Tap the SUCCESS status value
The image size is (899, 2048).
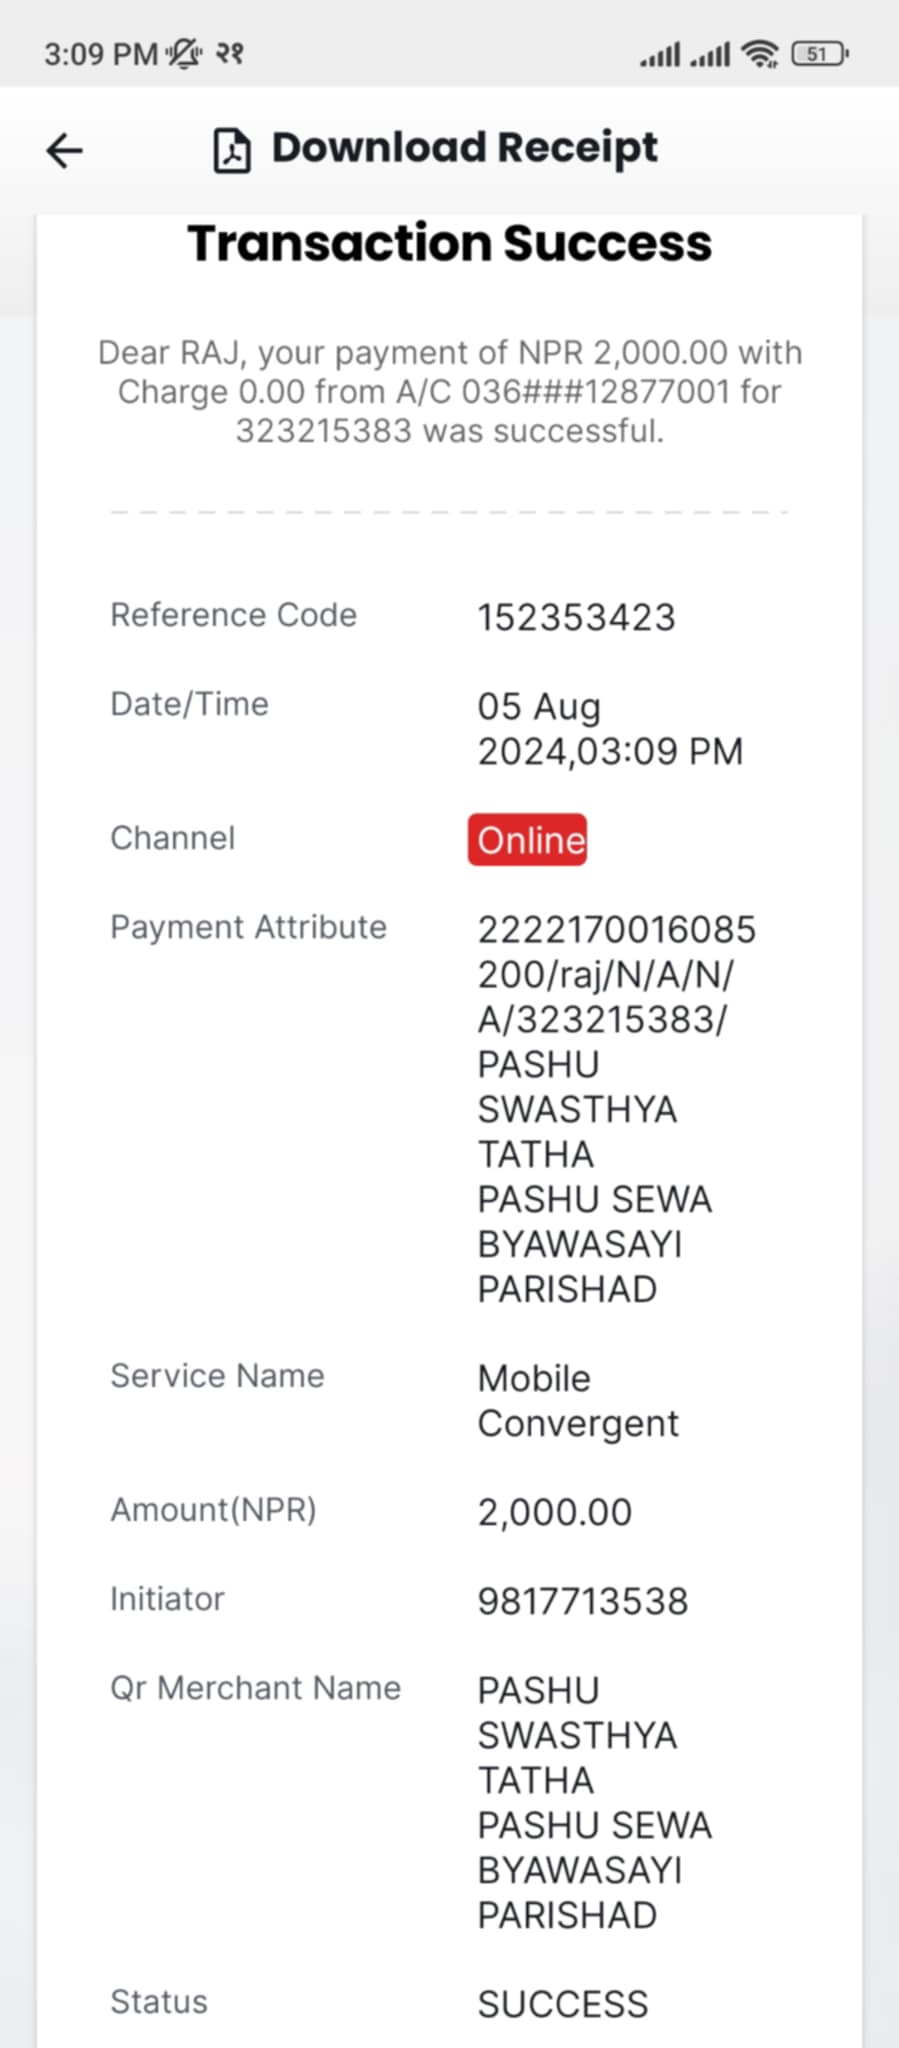(563, 2004)
